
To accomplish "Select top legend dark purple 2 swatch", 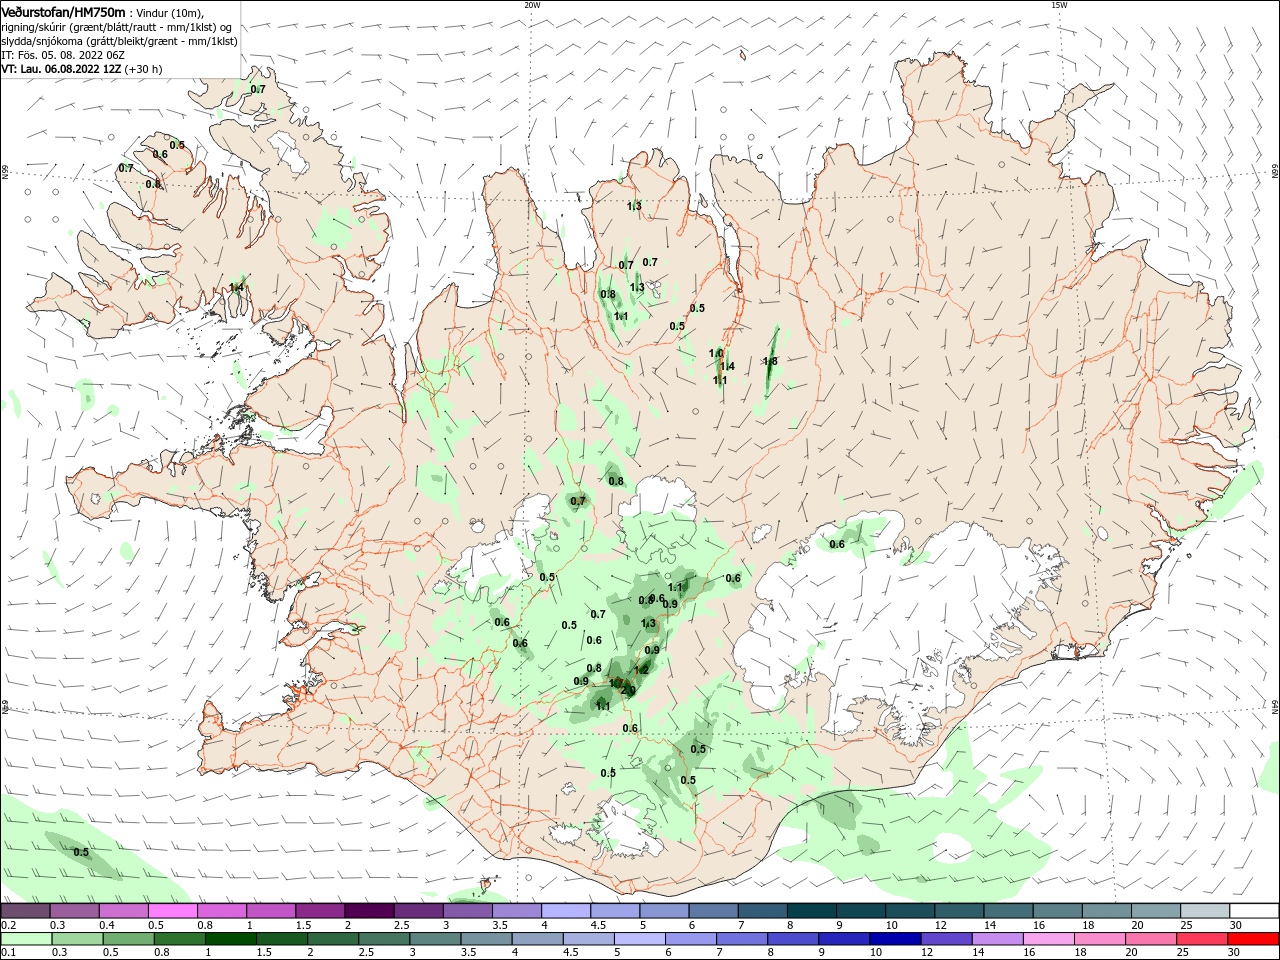I will pyautogui.click(x=368, y=910).
